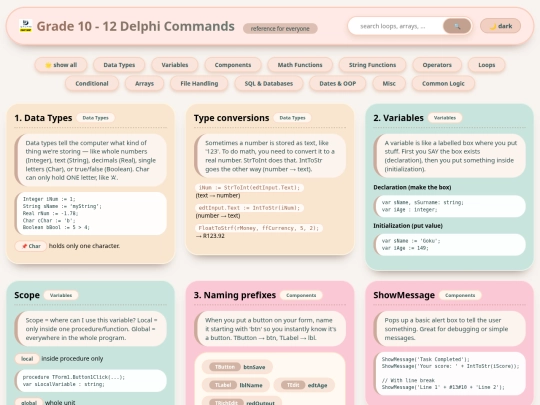Click the 'reference for everyone' badge
This screenshot has height=405, width=540.
click(x=280, y=29)
